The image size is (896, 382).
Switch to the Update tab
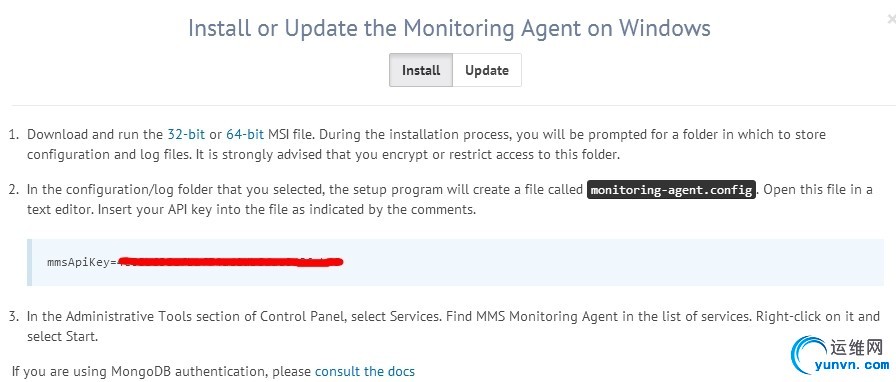click(x=487, y=70)
